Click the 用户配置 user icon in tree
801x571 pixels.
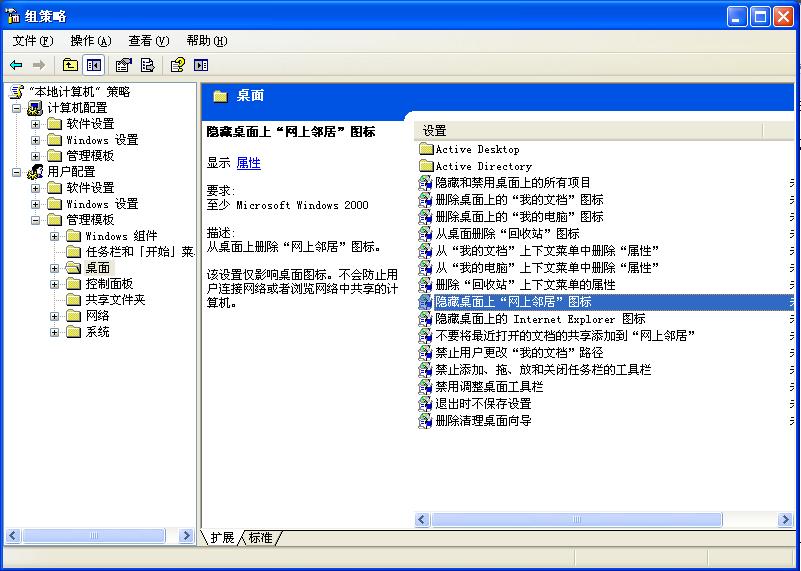pos(36,172)
